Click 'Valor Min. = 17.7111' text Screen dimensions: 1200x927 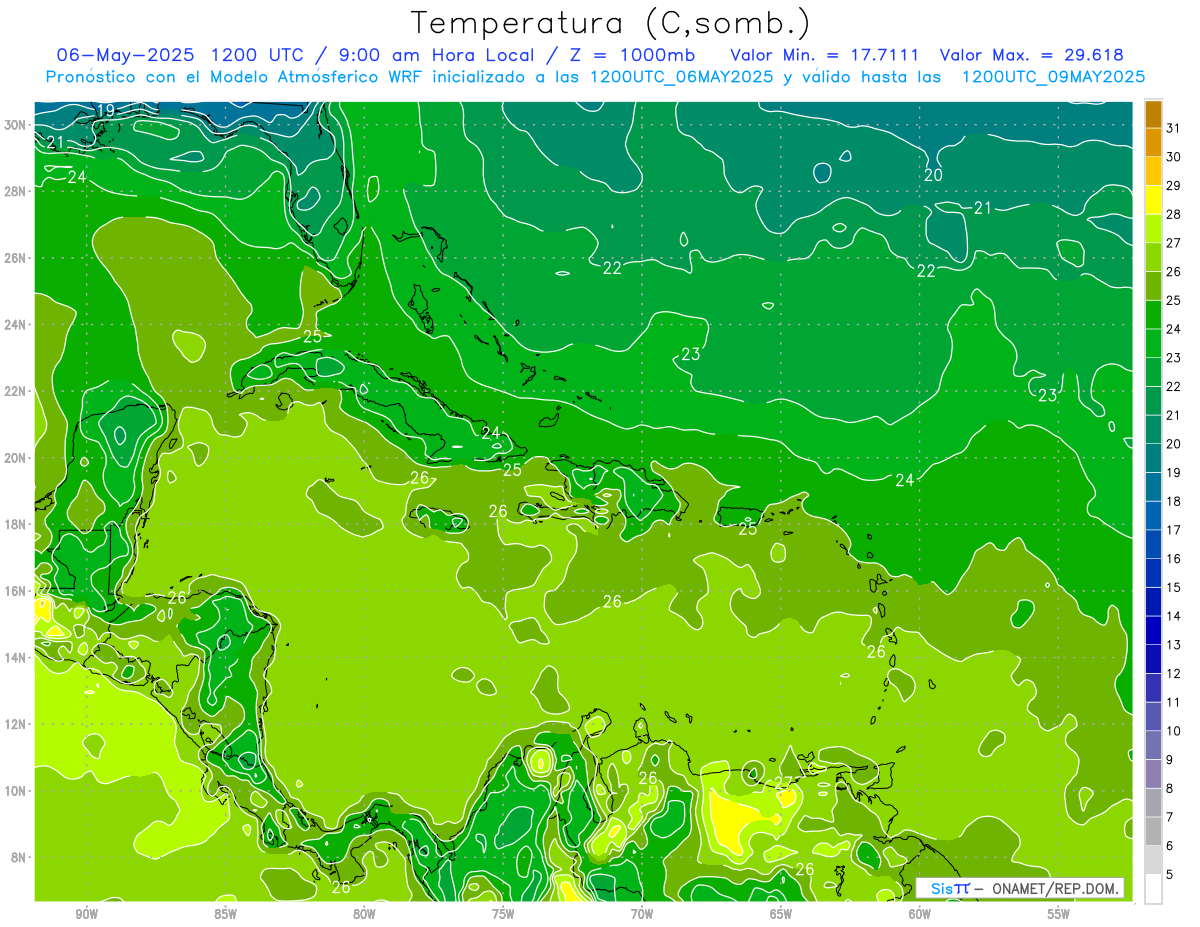point(825,55)
